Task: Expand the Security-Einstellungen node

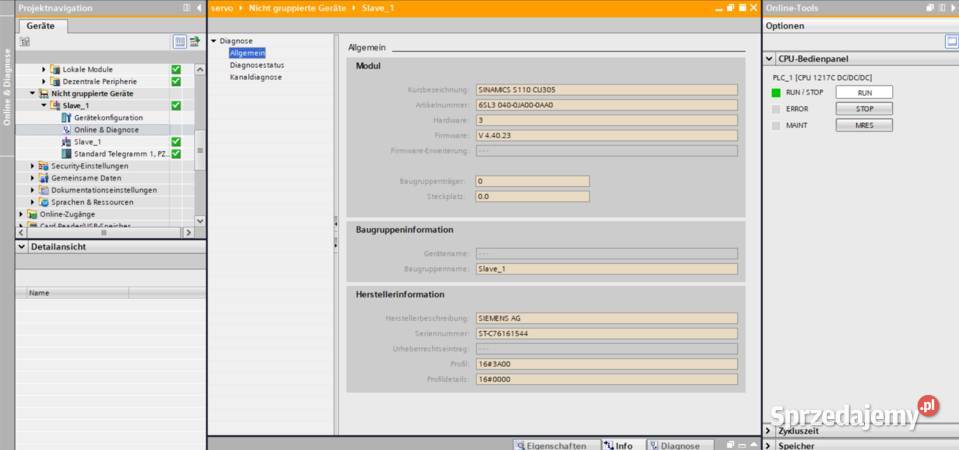Action: tap(32, 166)
